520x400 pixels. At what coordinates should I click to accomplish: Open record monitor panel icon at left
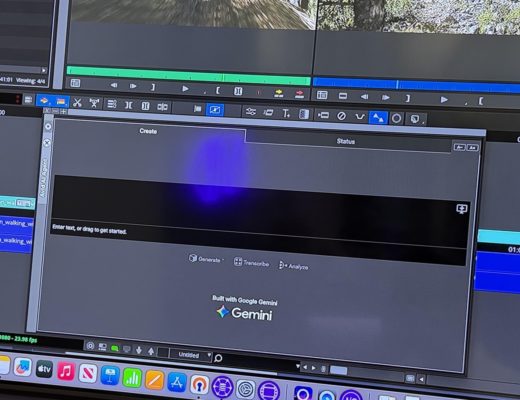[322, 95]
